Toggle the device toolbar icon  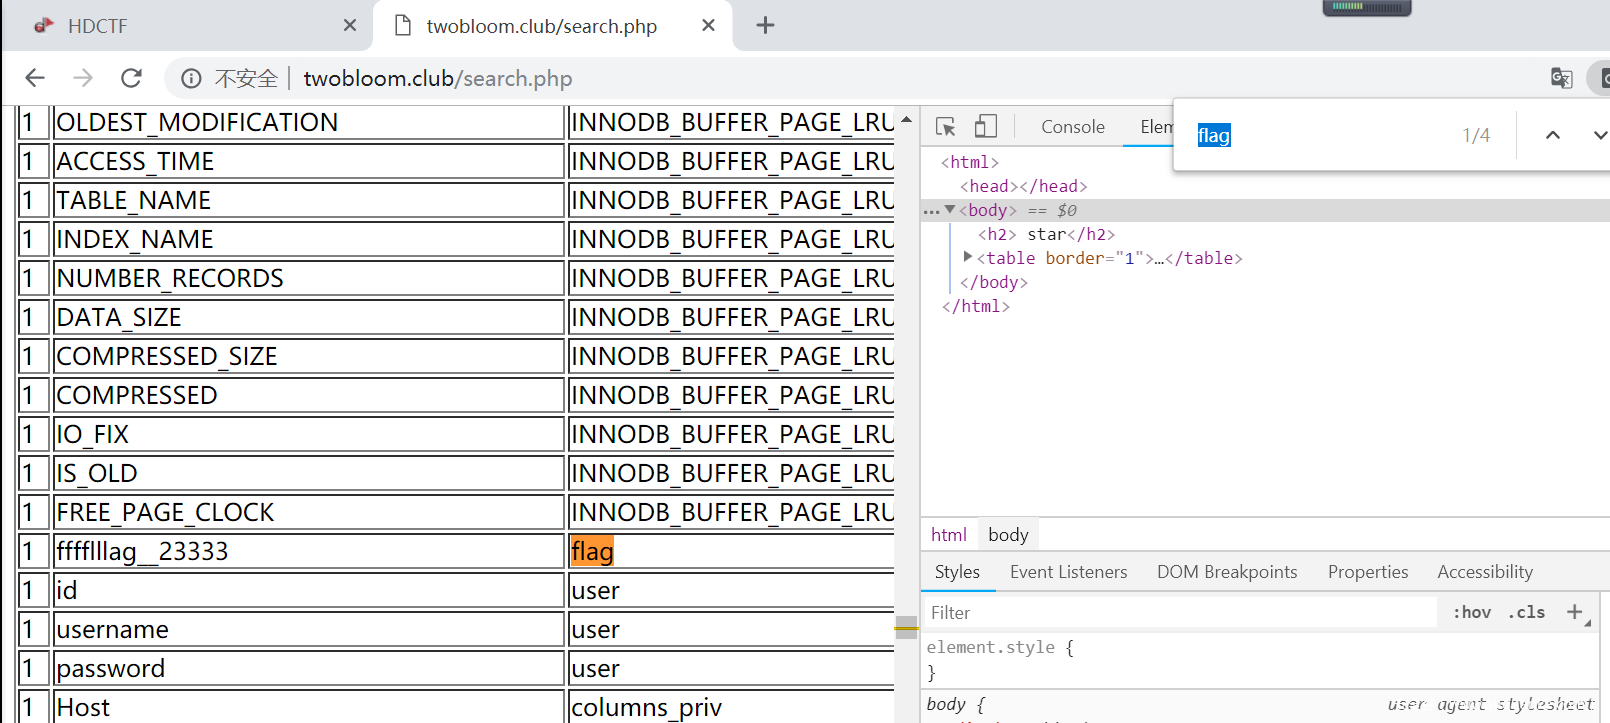[986, 127]
